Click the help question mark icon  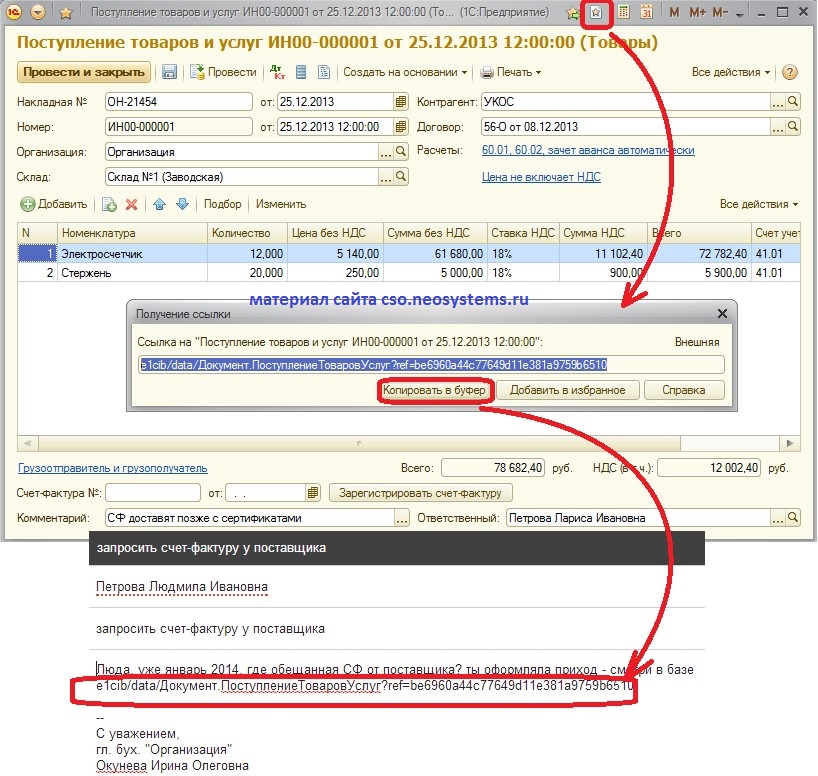(x=790, y=72)
